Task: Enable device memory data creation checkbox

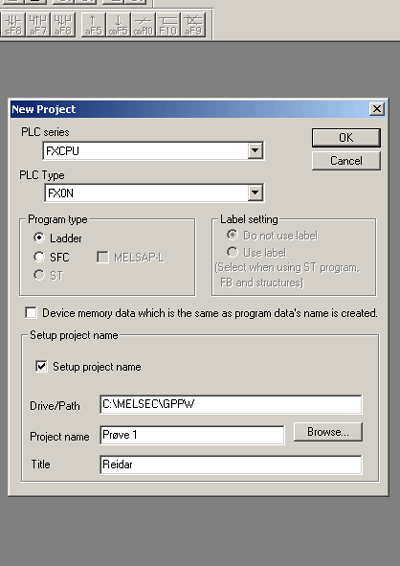Action: [x=31, y=313]
